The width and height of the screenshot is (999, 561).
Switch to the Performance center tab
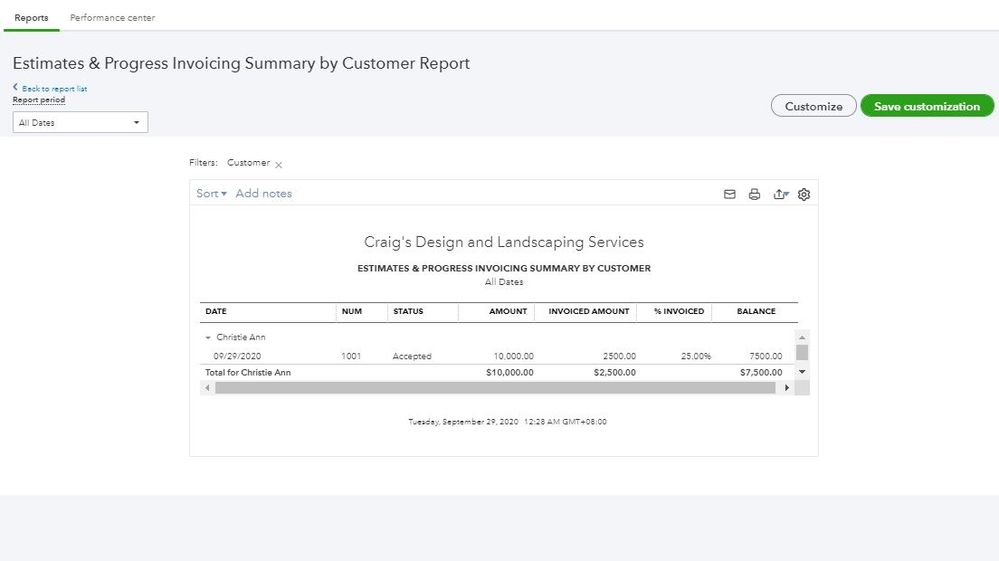[x=112, y=18]
